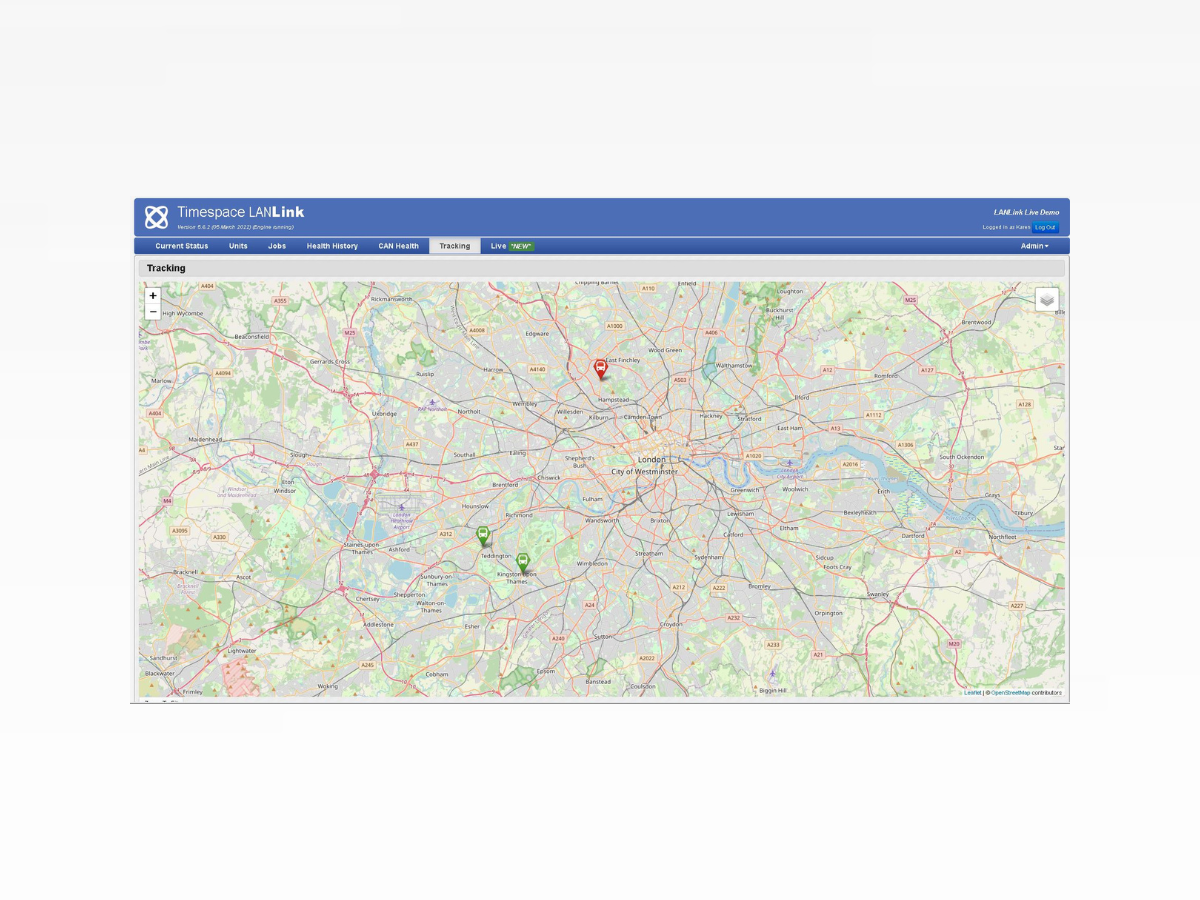Click the Slough label on the map
This screenshot has height=900, width=1200.
pos(298,454)
